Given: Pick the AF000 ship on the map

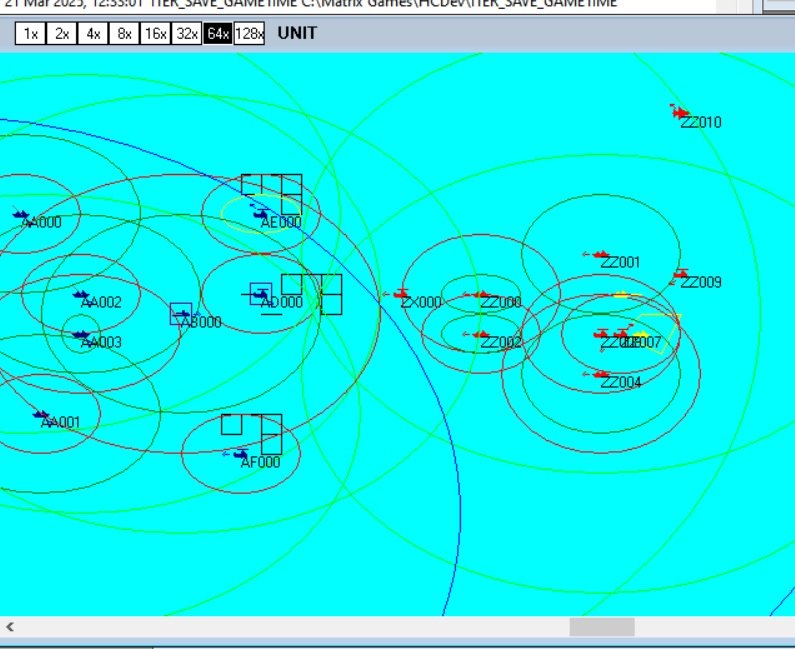Looking at the screenshot, I should 240,454.
